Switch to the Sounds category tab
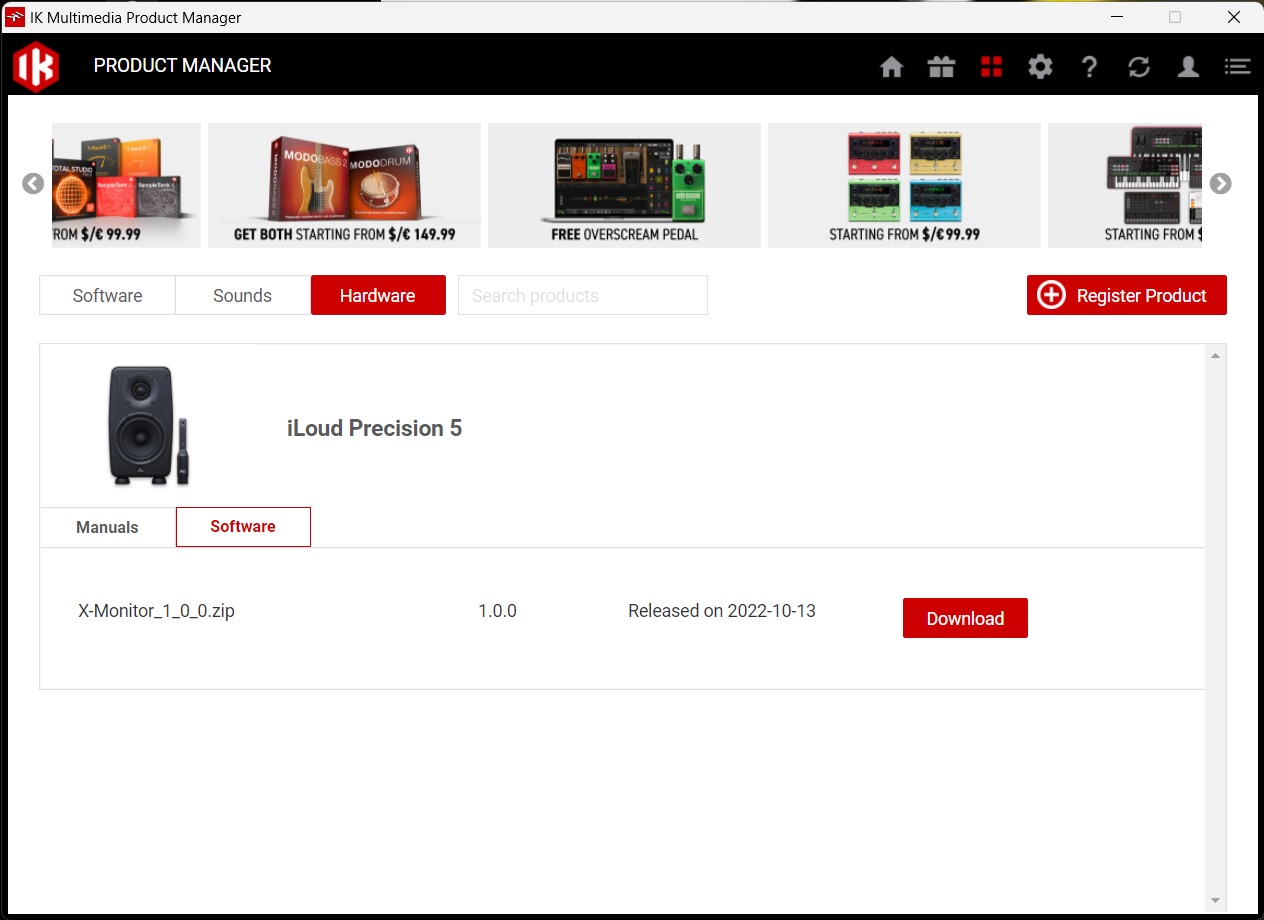This screenshot has height=920, width=1264. point(242,296)
